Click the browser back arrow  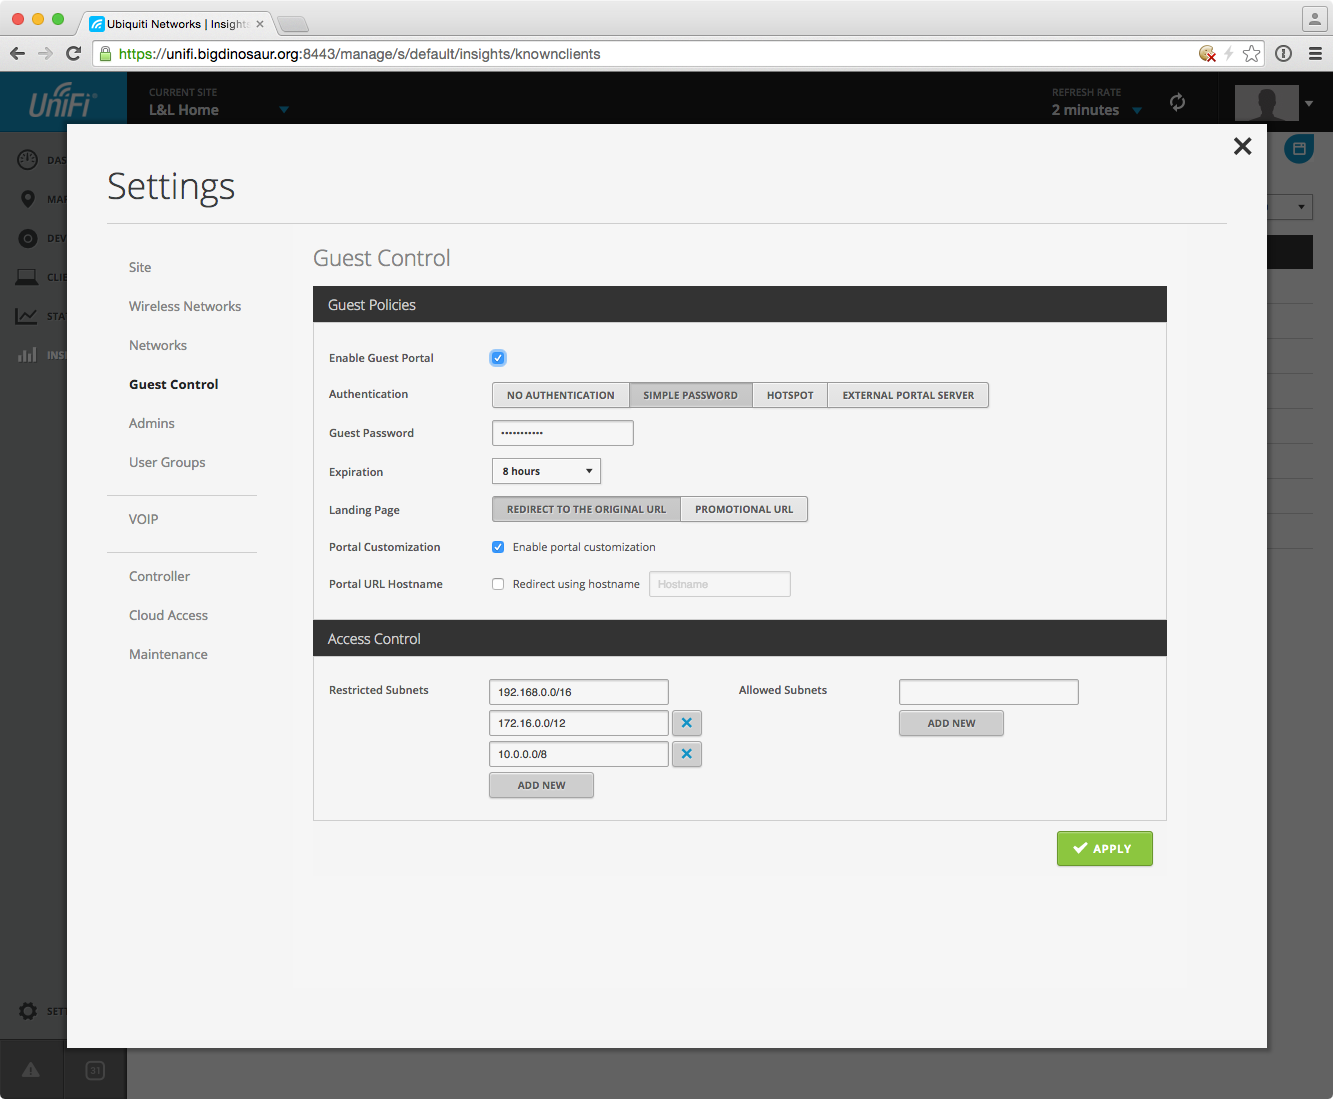[x=17, y=54]
